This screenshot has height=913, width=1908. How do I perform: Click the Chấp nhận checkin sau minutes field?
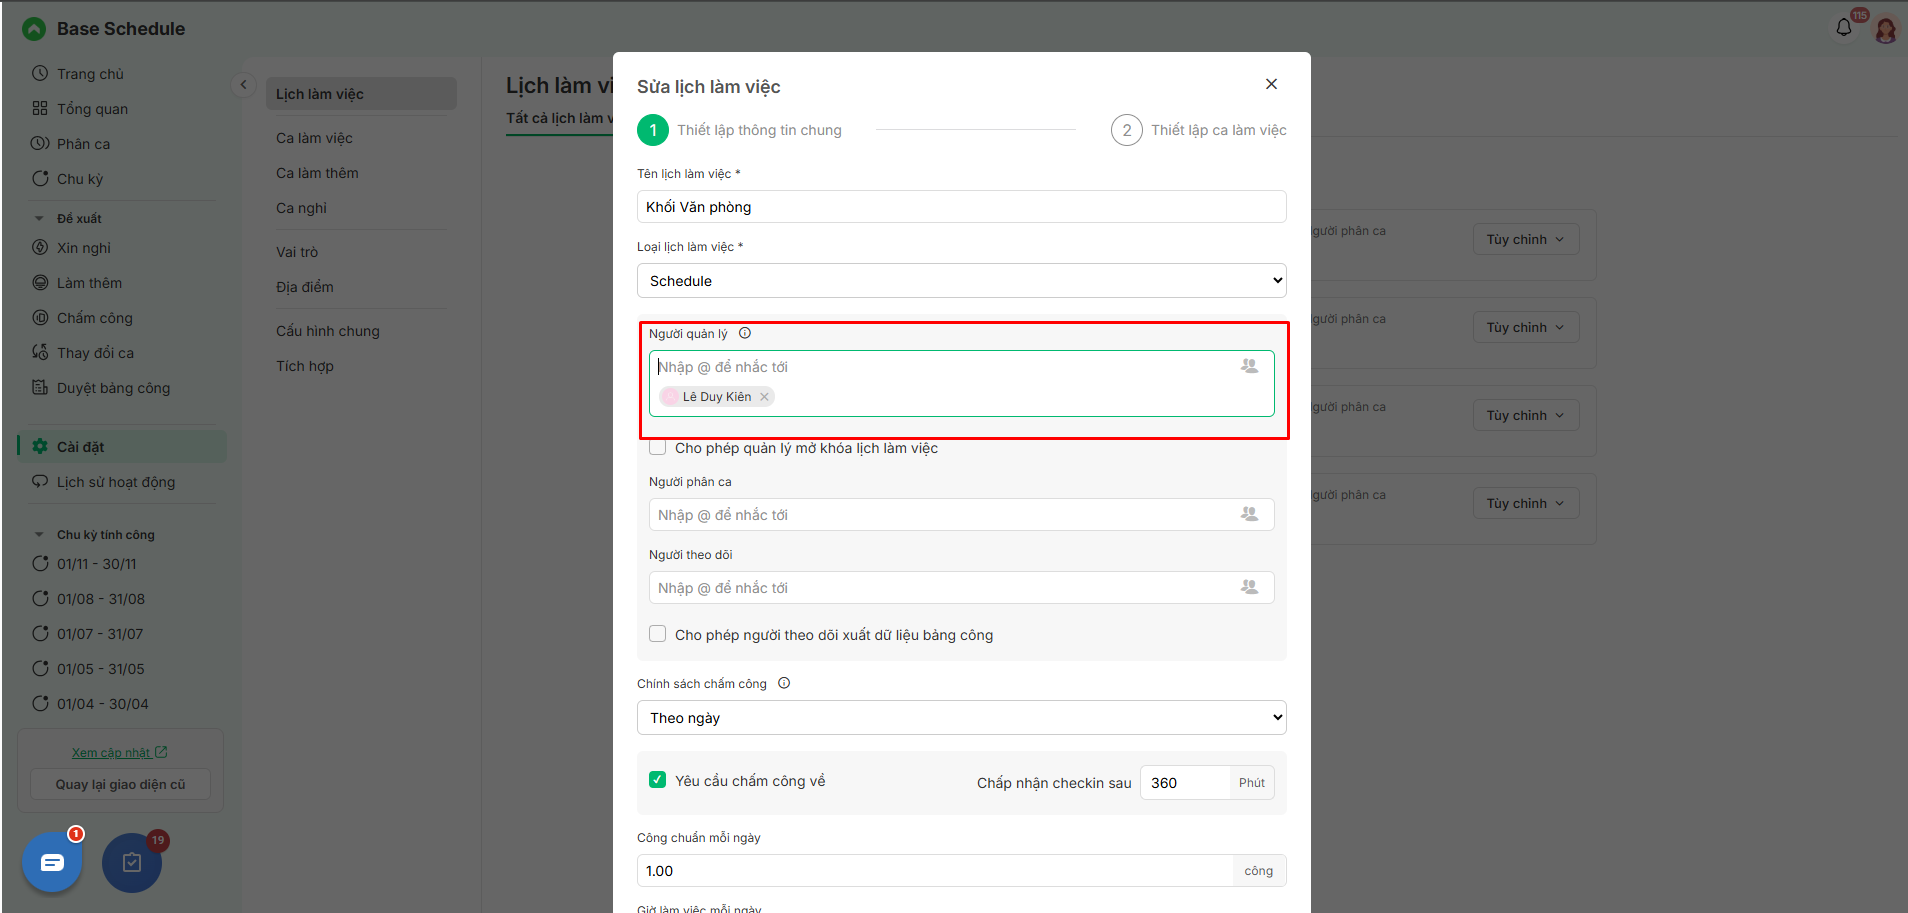click(1185, 783)
